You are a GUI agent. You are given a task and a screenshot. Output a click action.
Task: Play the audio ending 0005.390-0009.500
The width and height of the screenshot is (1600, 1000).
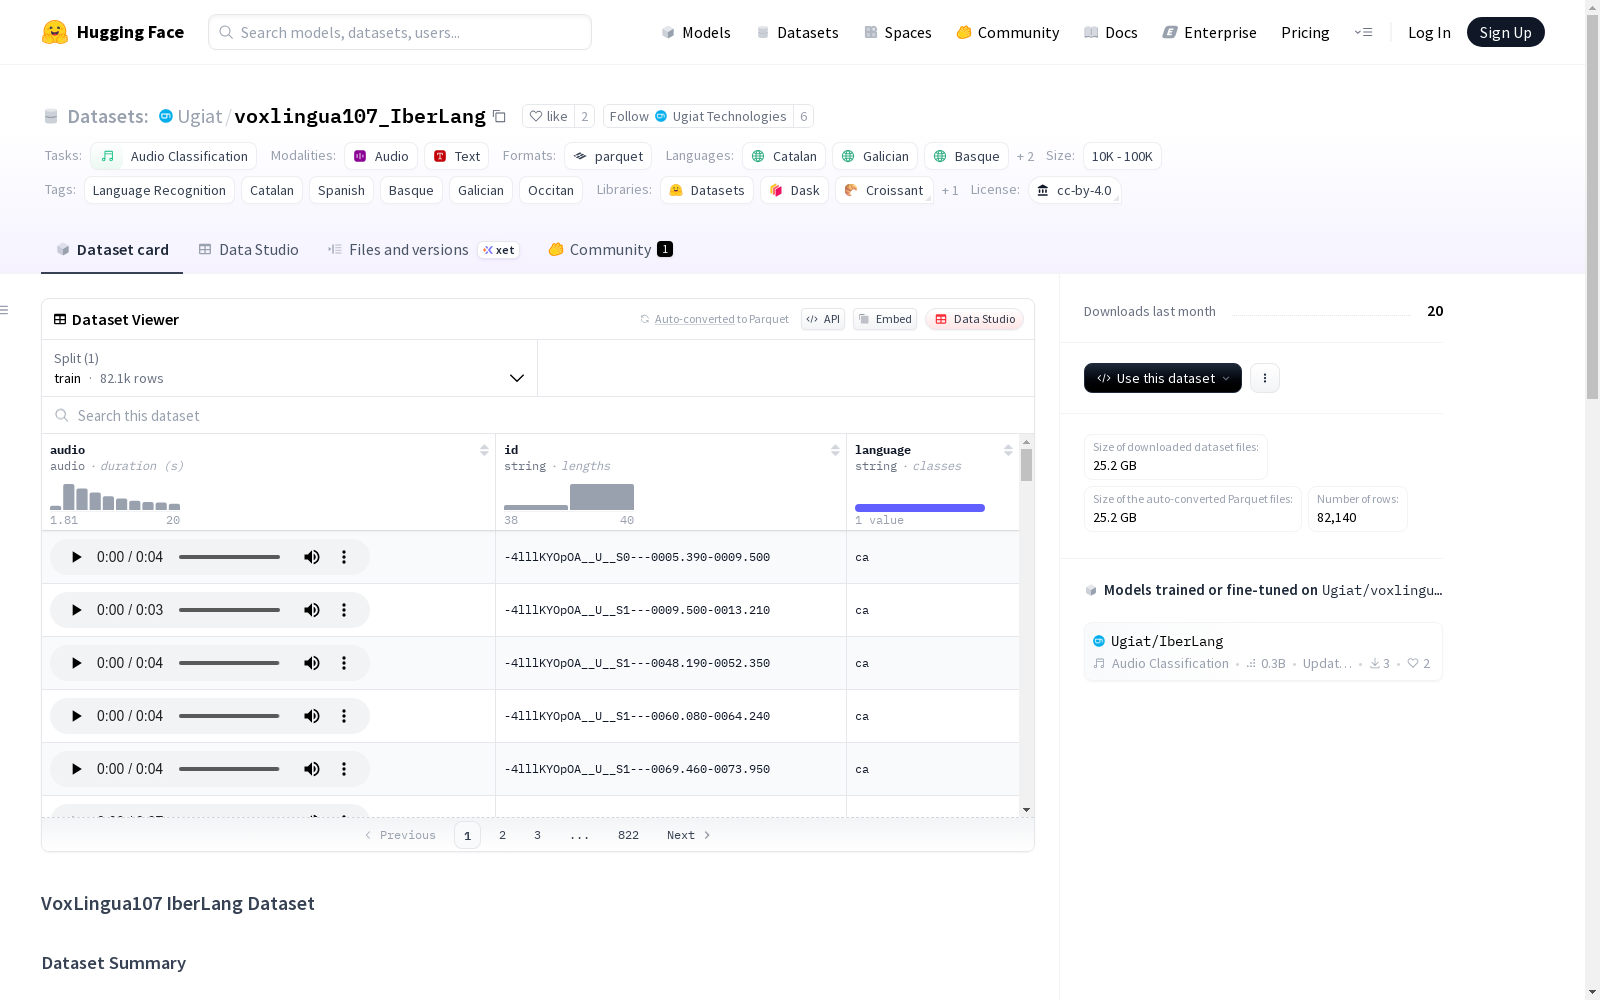(76, 557)
